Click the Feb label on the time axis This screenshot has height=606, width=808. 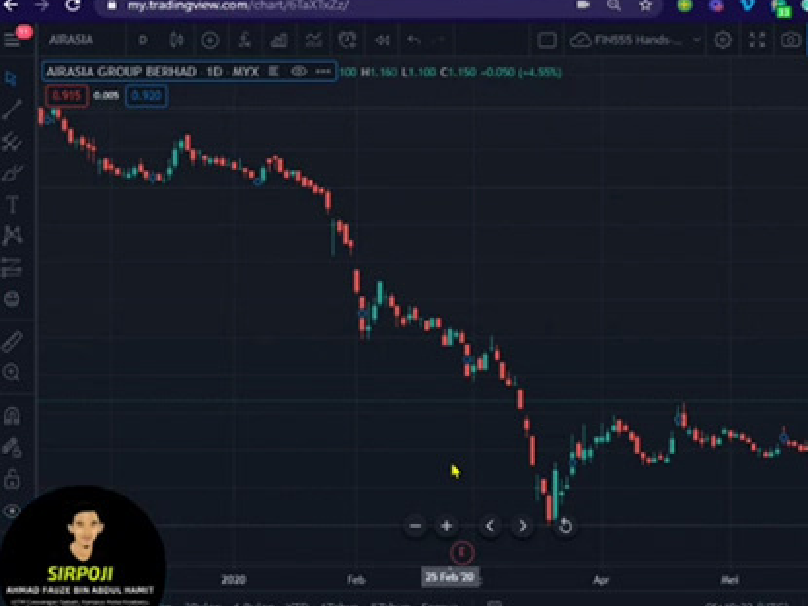click(x=356, y=580)
